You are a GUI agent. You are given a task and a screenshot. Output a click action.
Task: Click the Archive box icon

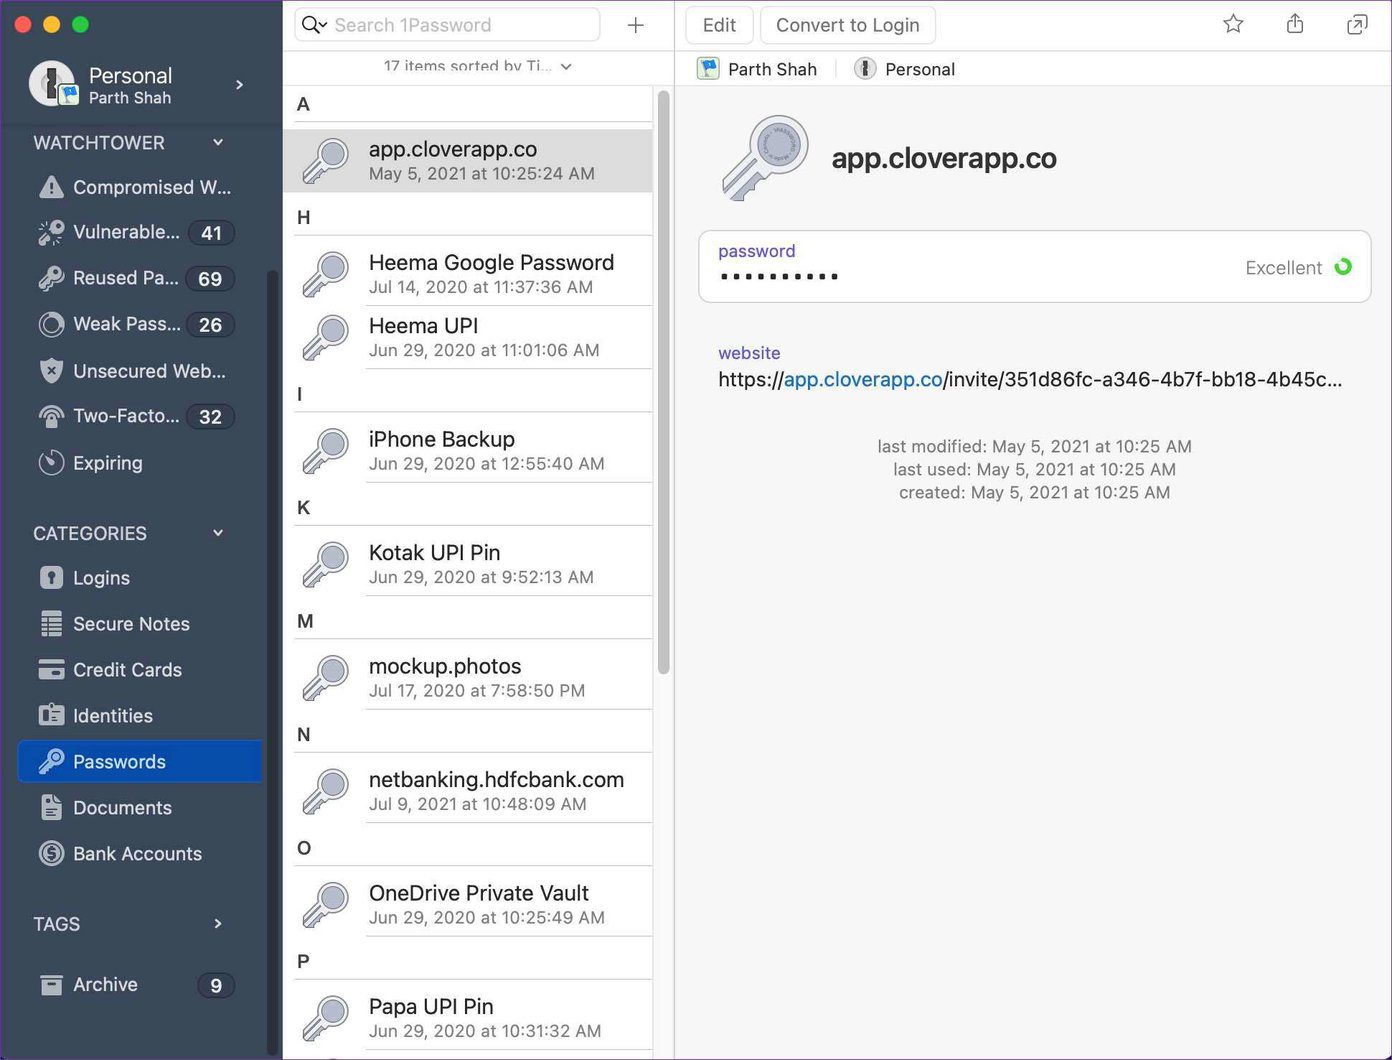tap(51, 985)
